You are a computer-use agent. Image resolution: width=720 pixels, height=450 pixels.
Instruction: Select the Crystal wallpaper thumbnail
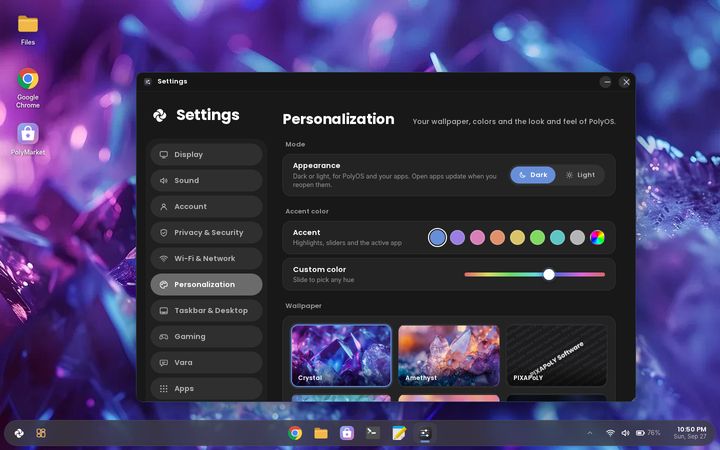pos(341,355)
